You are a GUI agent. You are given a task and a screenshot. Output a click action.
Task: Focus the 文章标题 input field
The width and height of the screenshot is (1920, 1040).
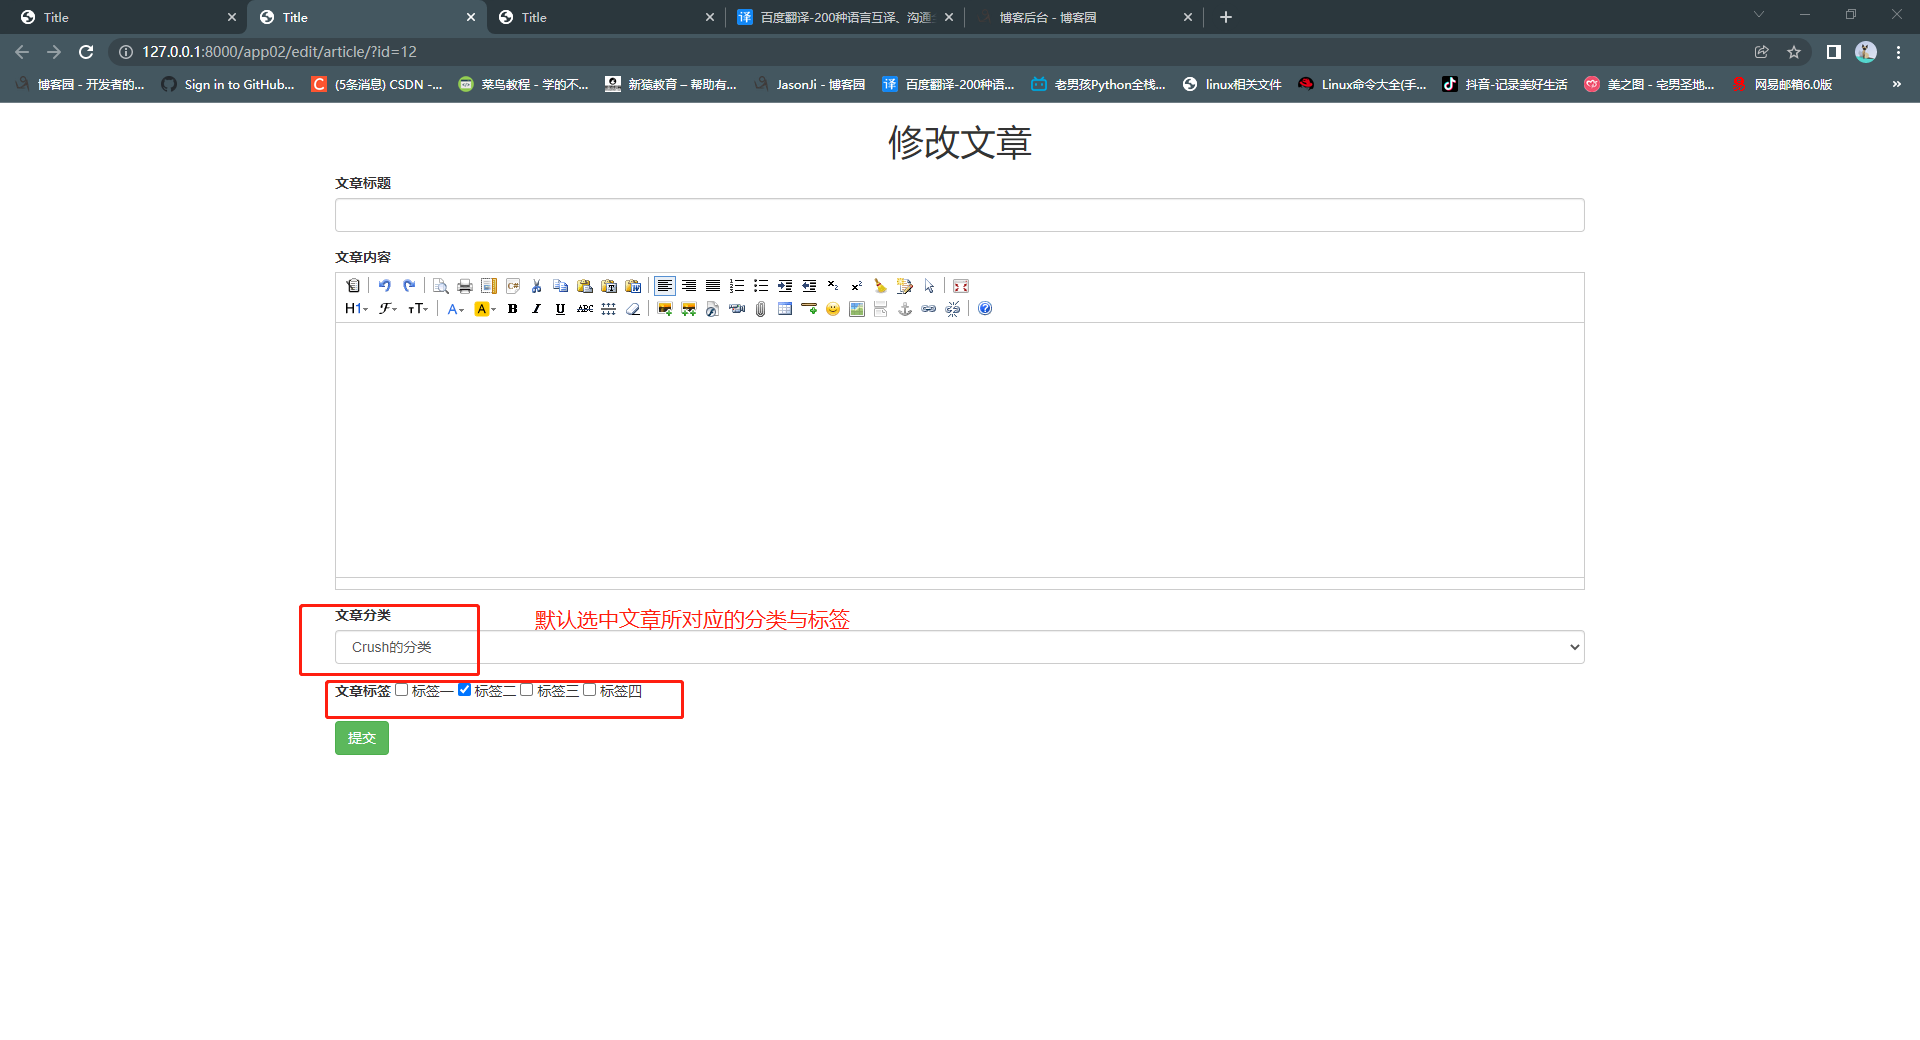click(x=959, y=215)
